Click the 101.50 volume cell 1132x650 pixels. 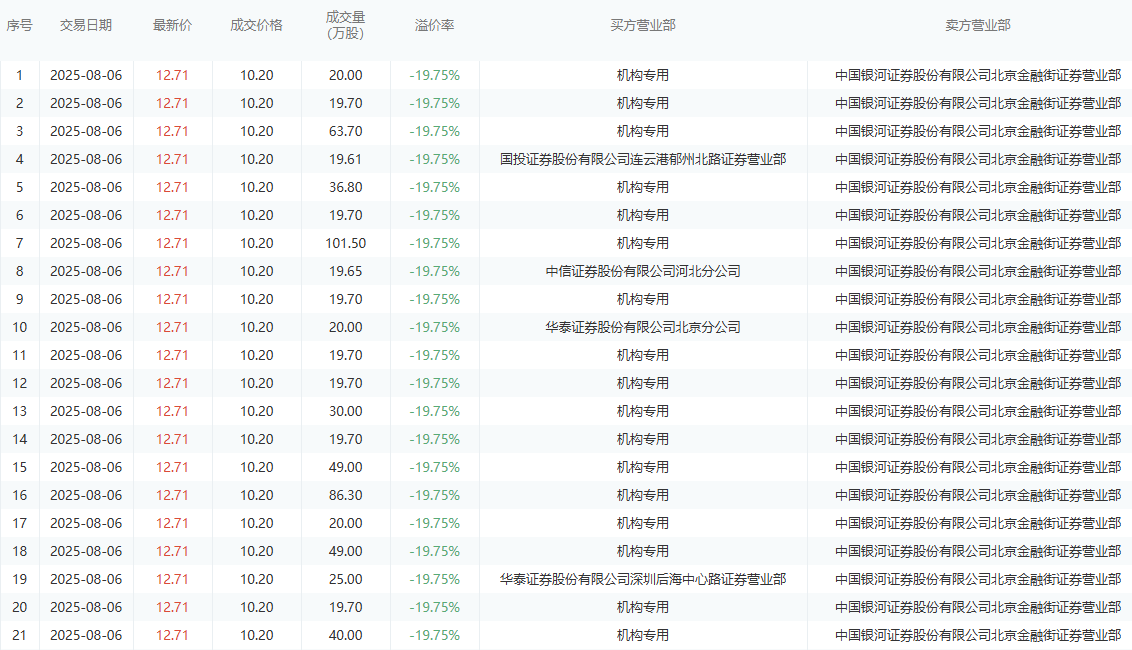pos(345,243)
